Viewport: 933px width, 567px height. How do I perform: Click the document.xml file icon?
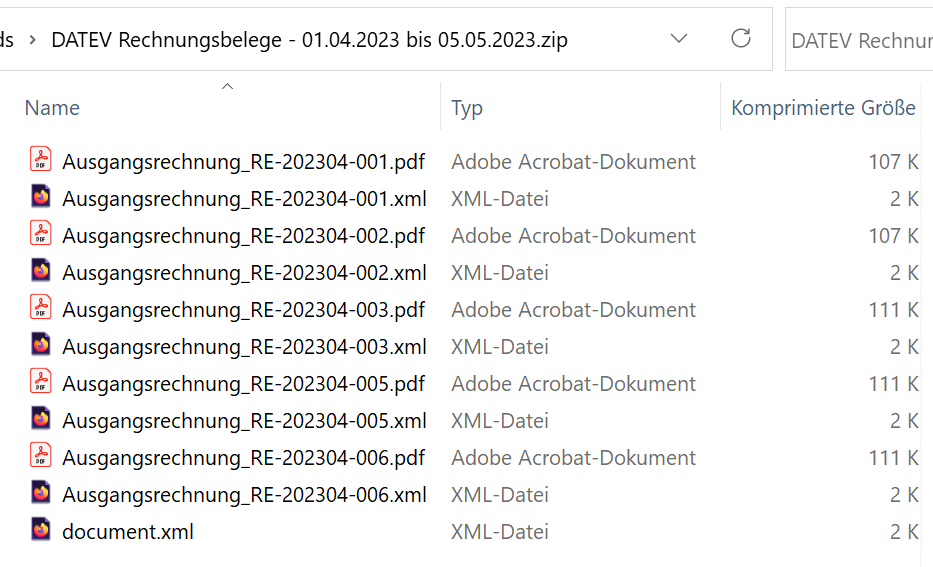click(41, 530)
